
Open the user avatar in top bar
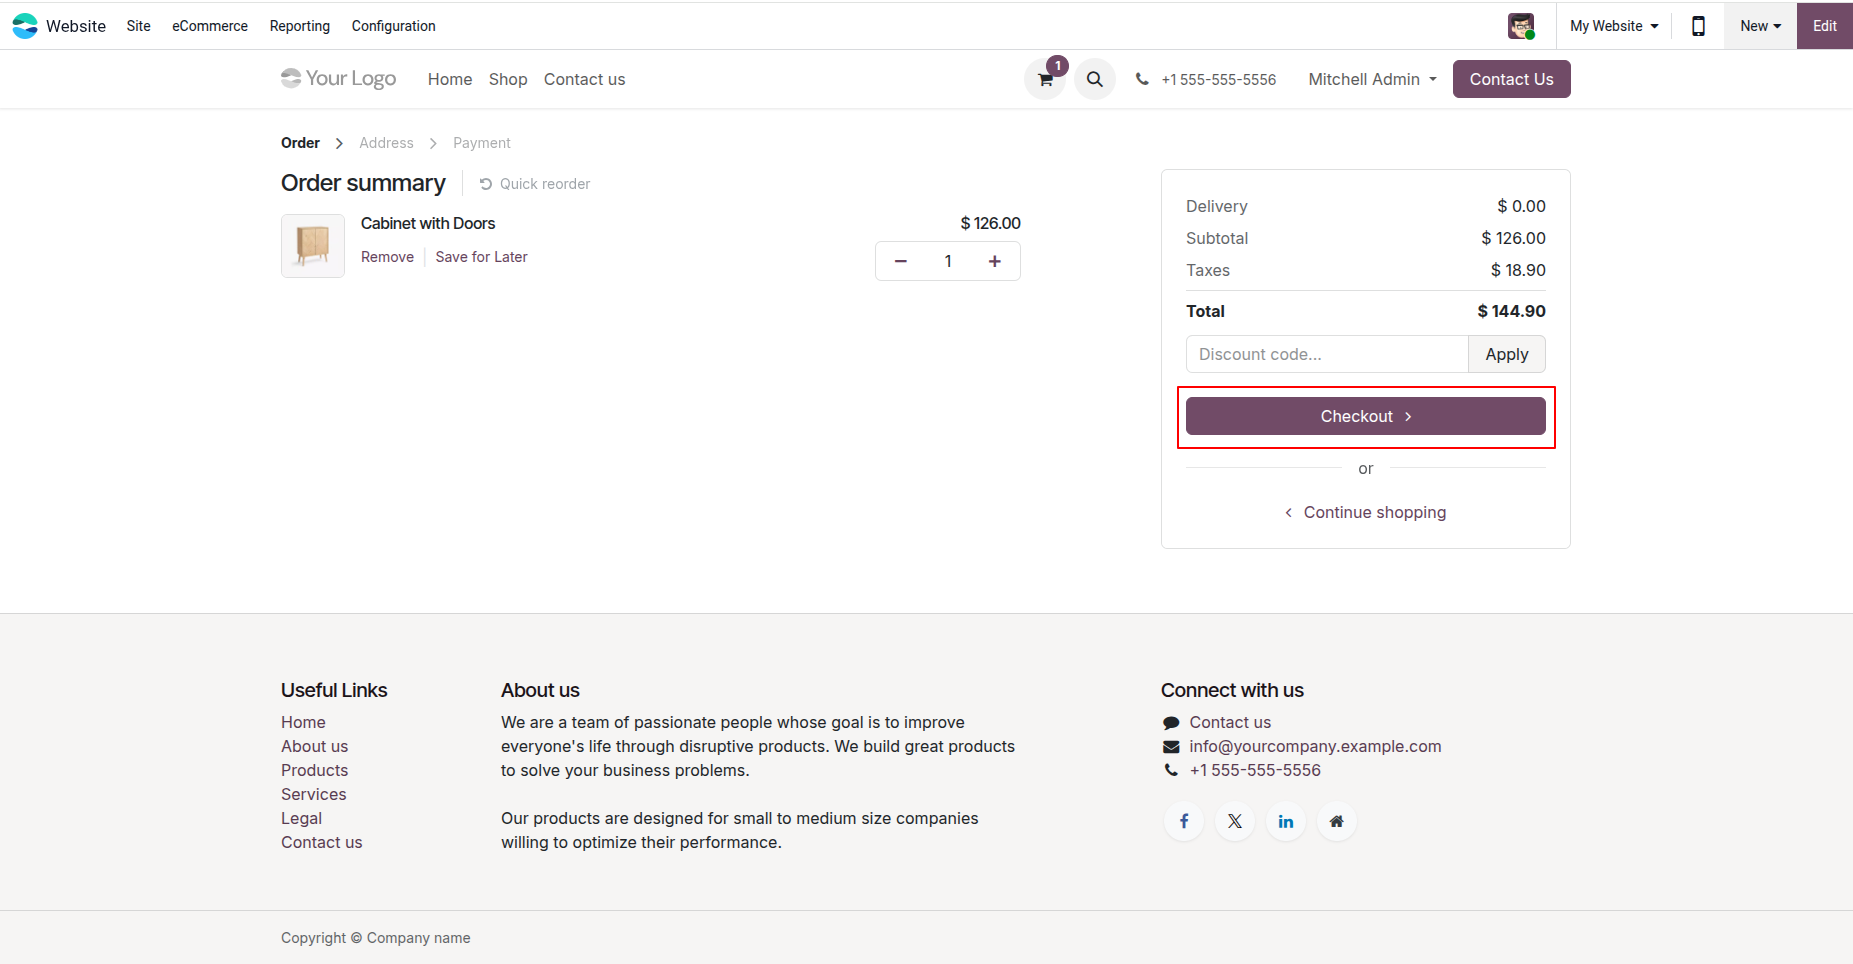coord(1521,26)
